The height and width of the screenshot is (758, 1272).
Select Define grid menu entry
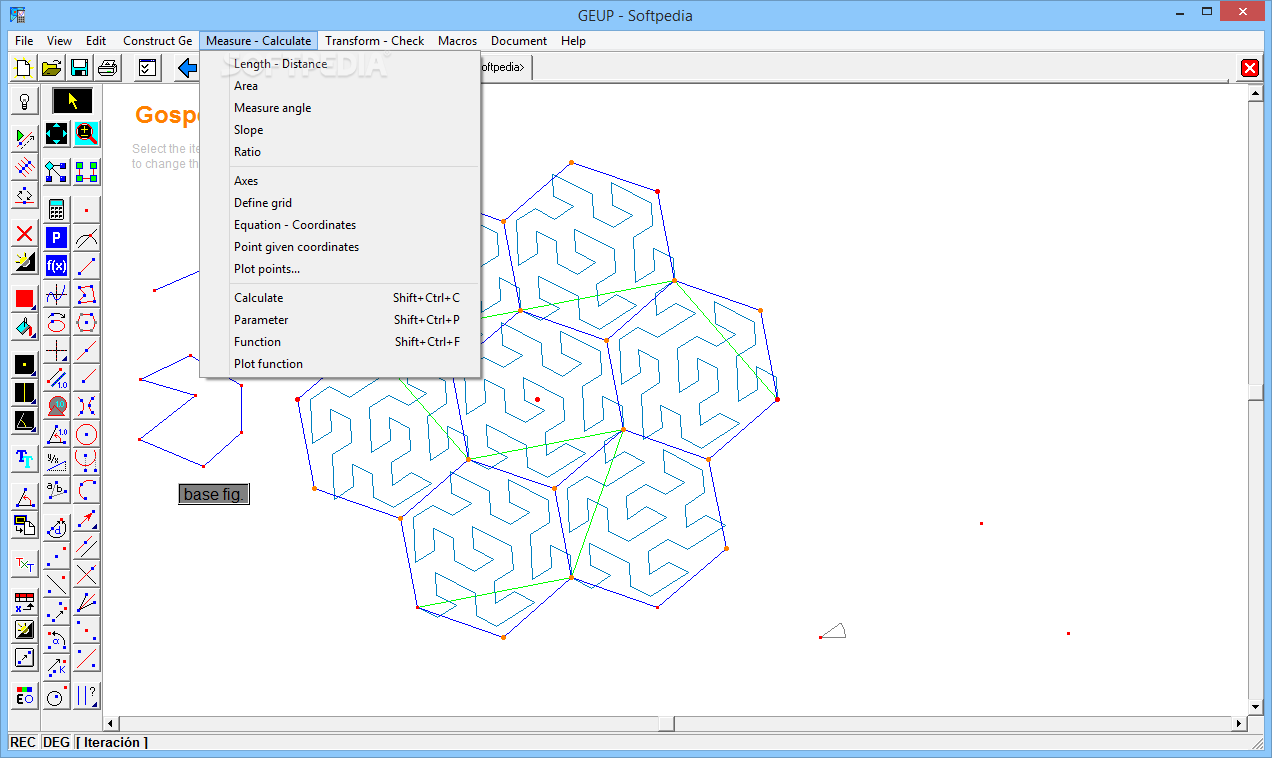(340, 203)
